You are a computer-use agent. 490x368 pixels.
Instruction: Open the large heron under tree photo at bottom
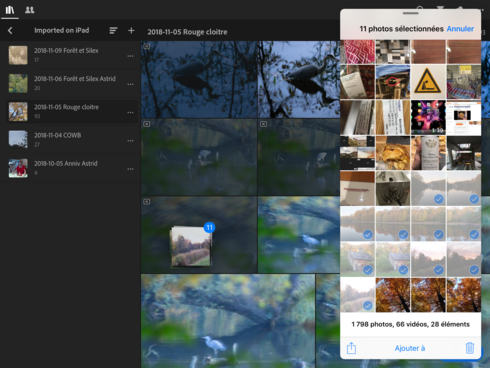click(x=228, y=321)
